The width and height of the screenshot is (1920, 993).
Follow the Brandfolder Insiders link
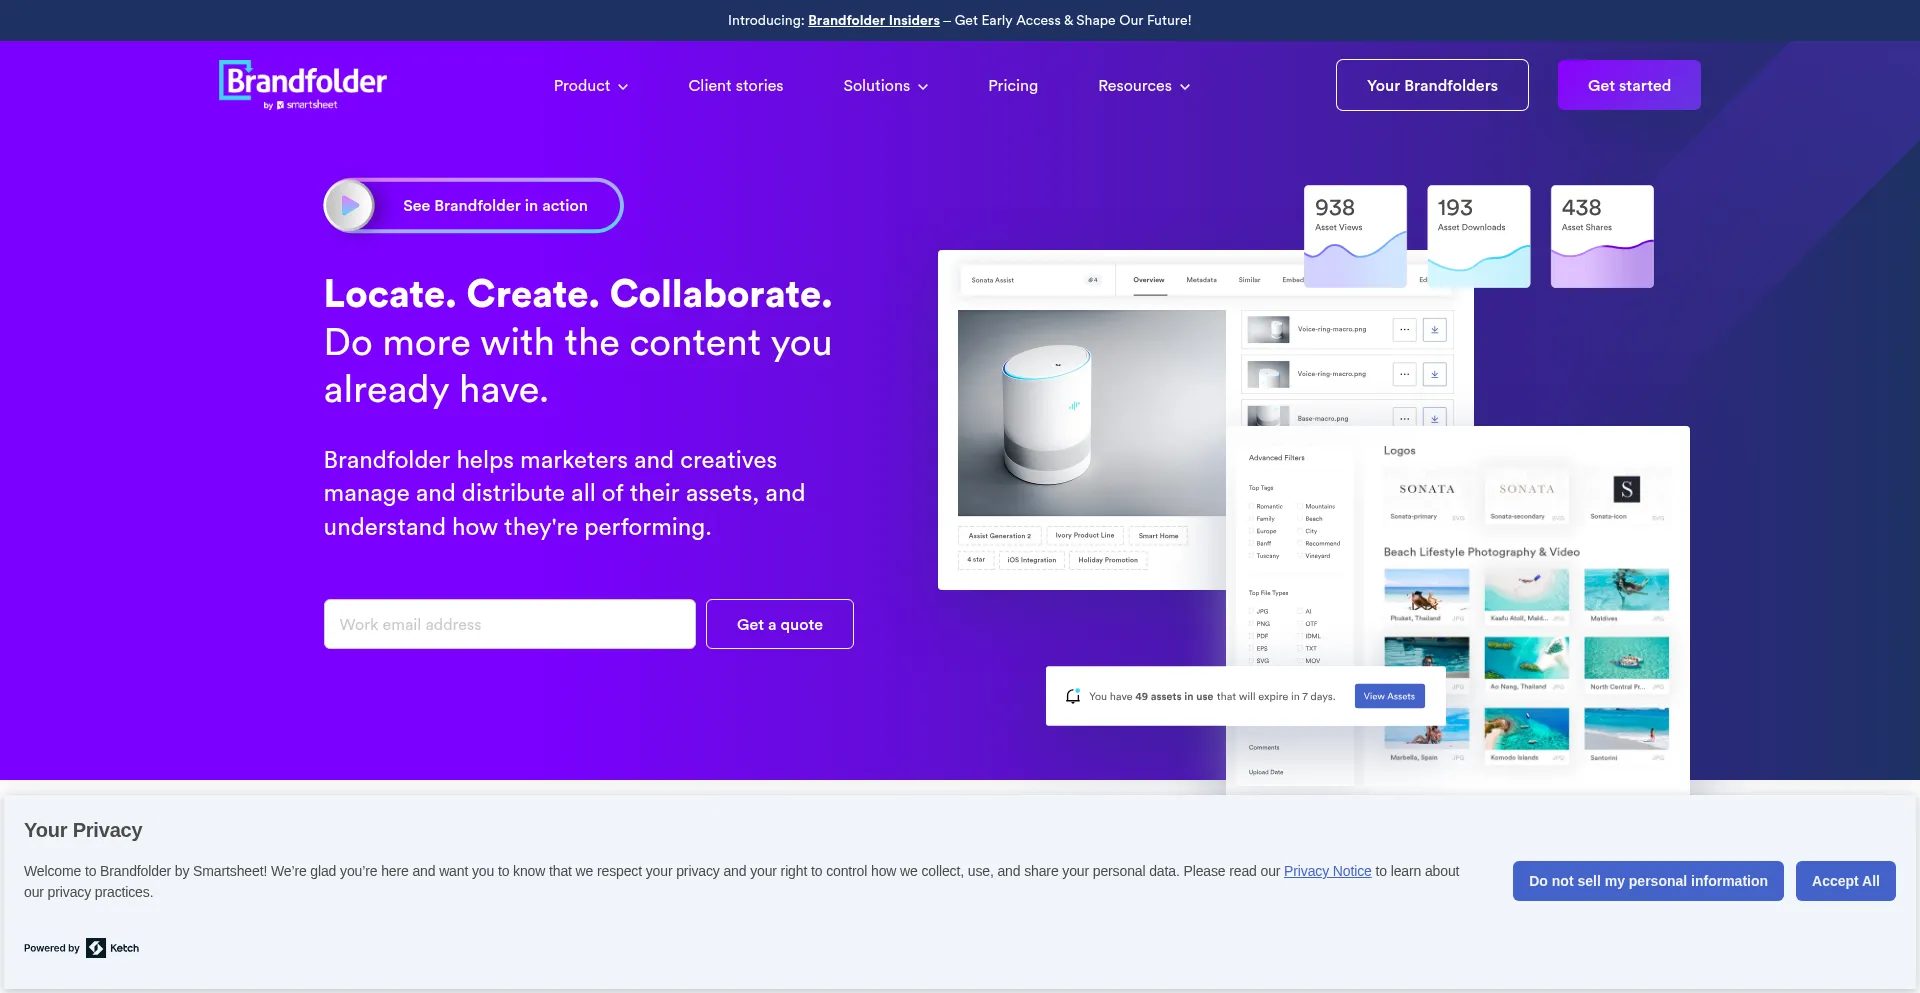874,20
